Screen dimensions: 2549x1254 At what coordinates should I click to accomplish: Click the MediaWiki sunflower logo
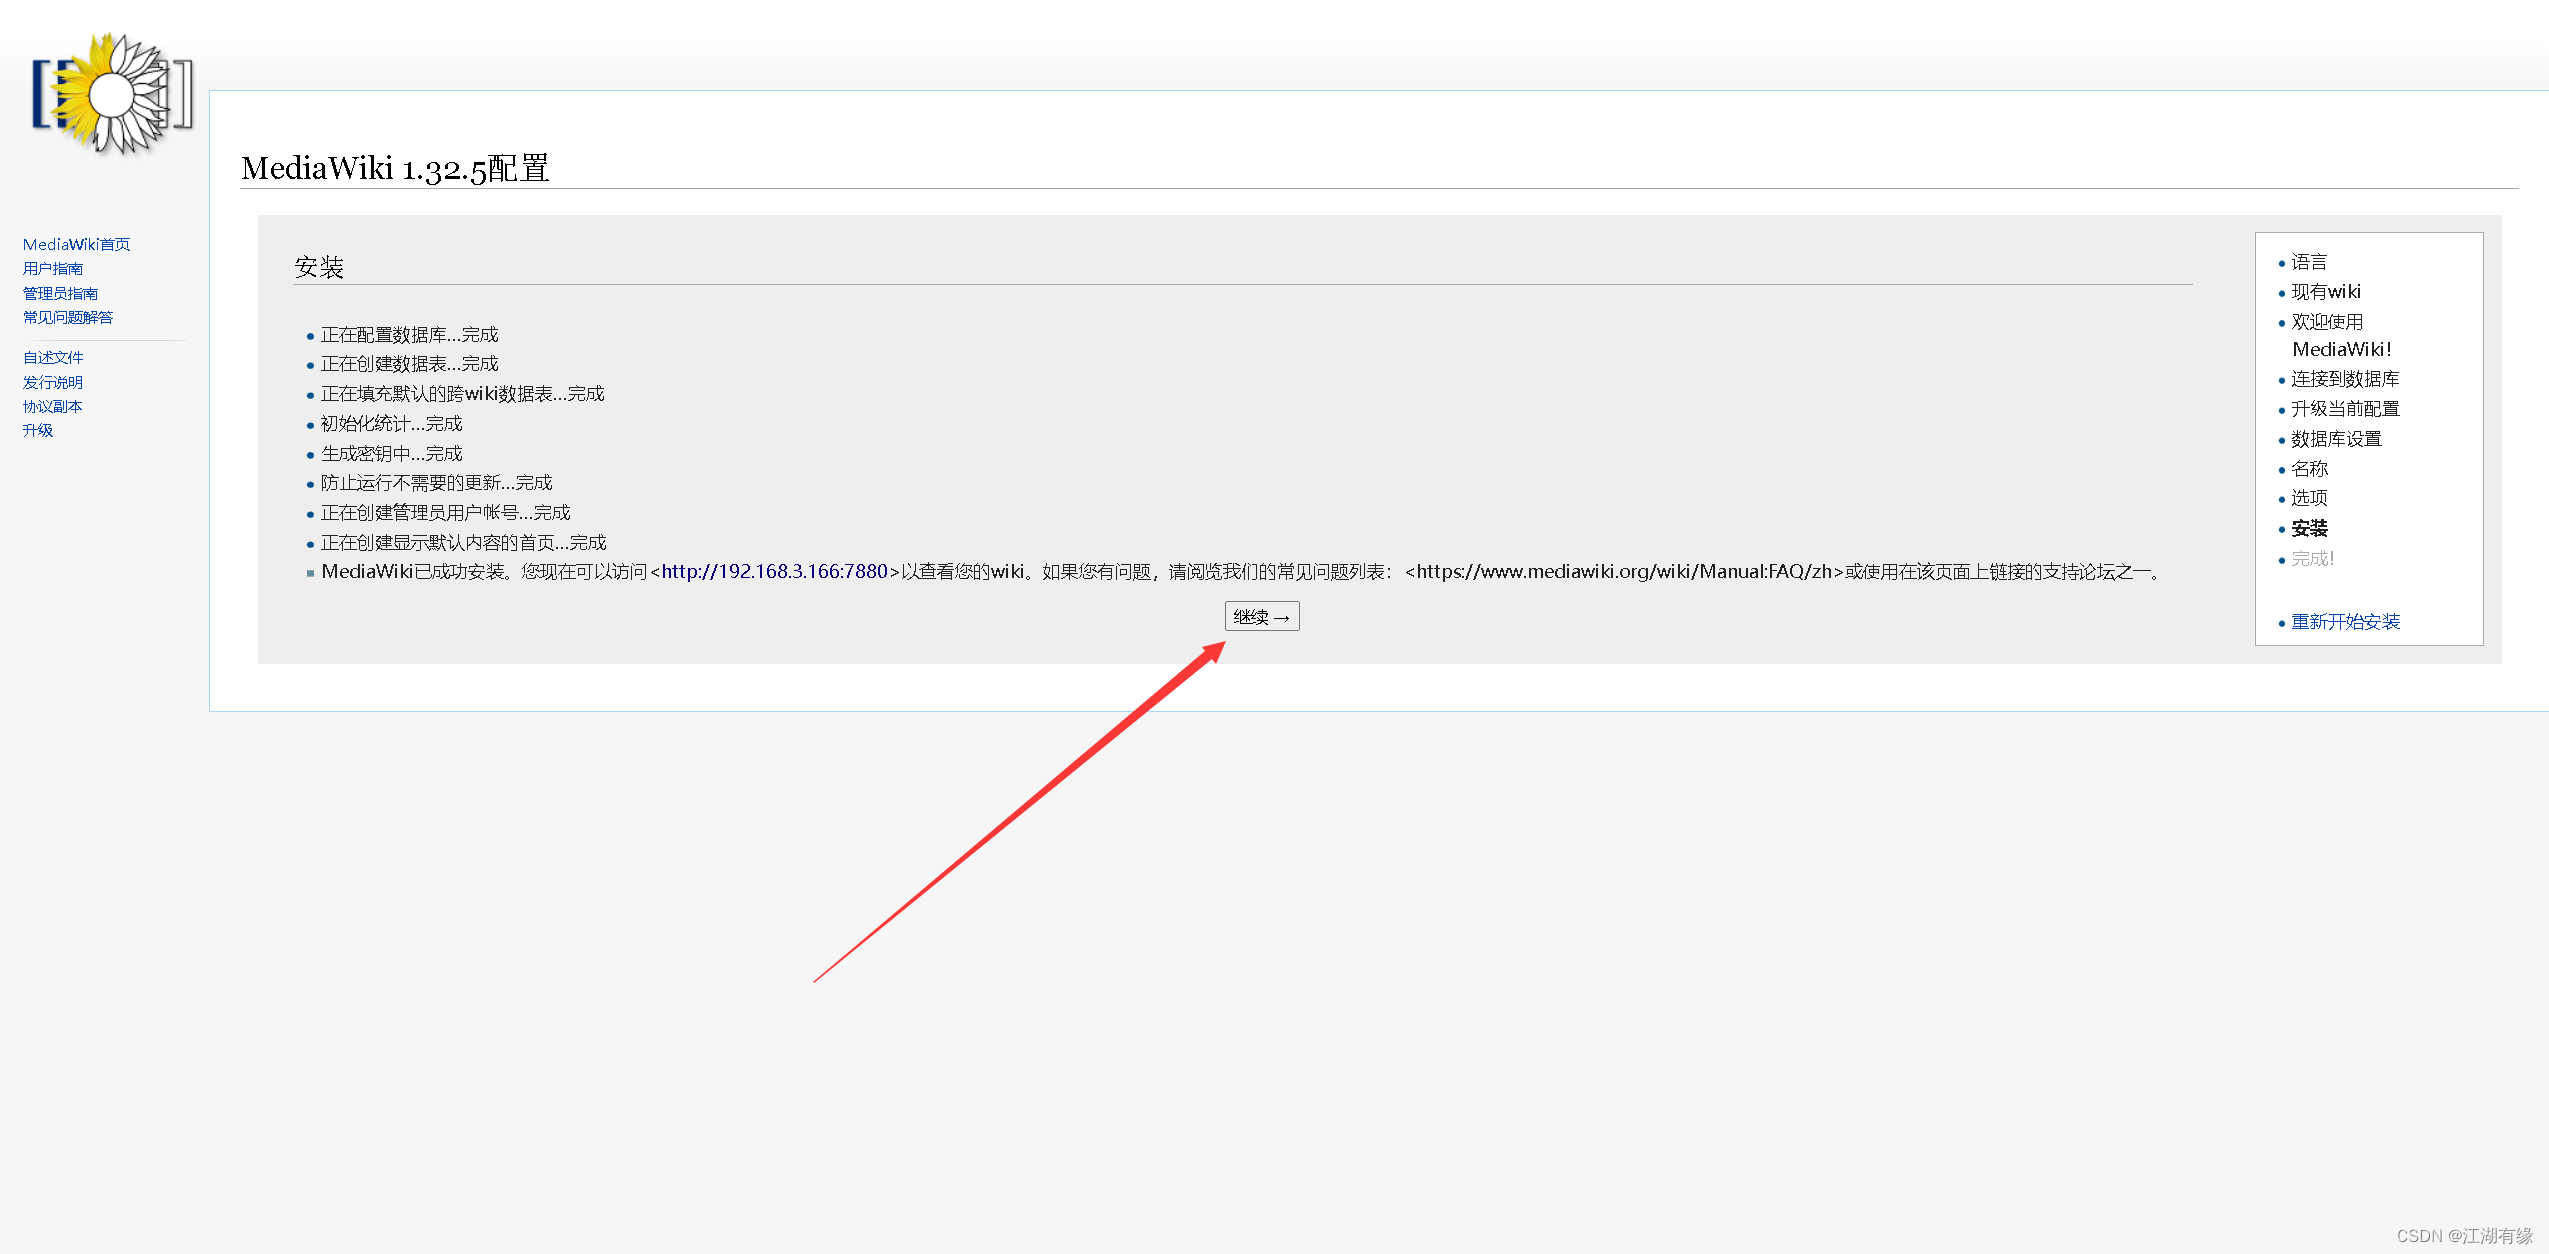pyautogui.click(x=112, y=94)
